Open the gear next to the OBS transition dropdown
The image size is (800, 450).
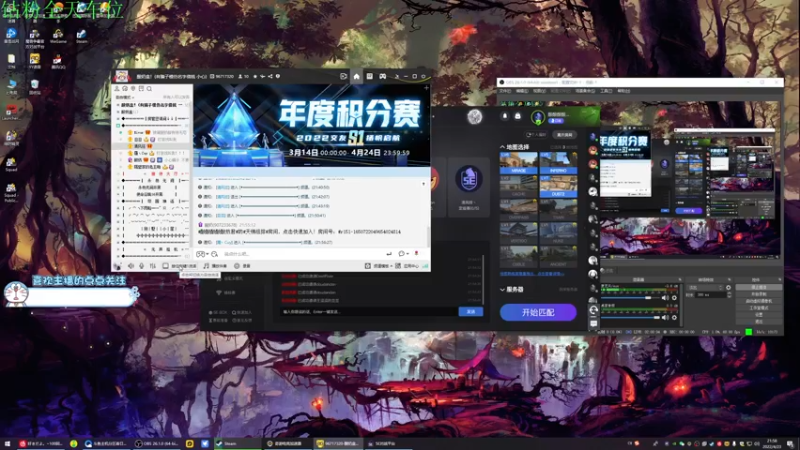pos(728,288)
